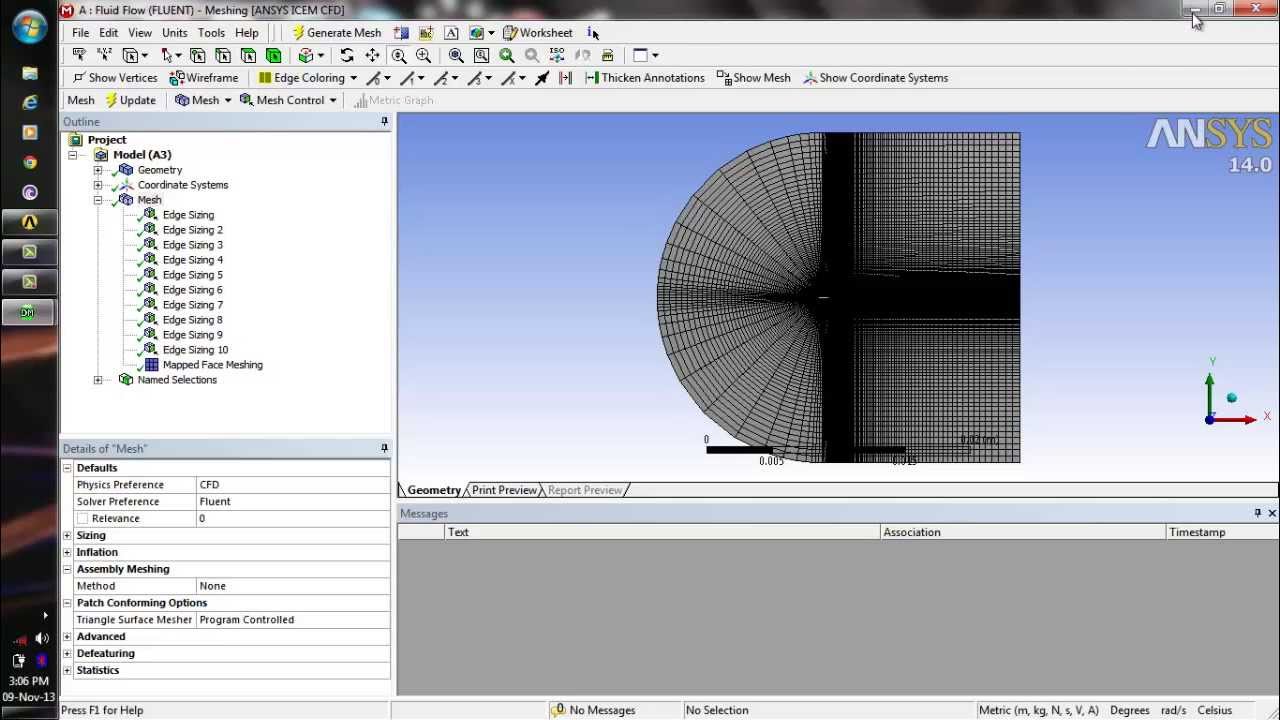Pin the Outline panel

tap(384, 122)
